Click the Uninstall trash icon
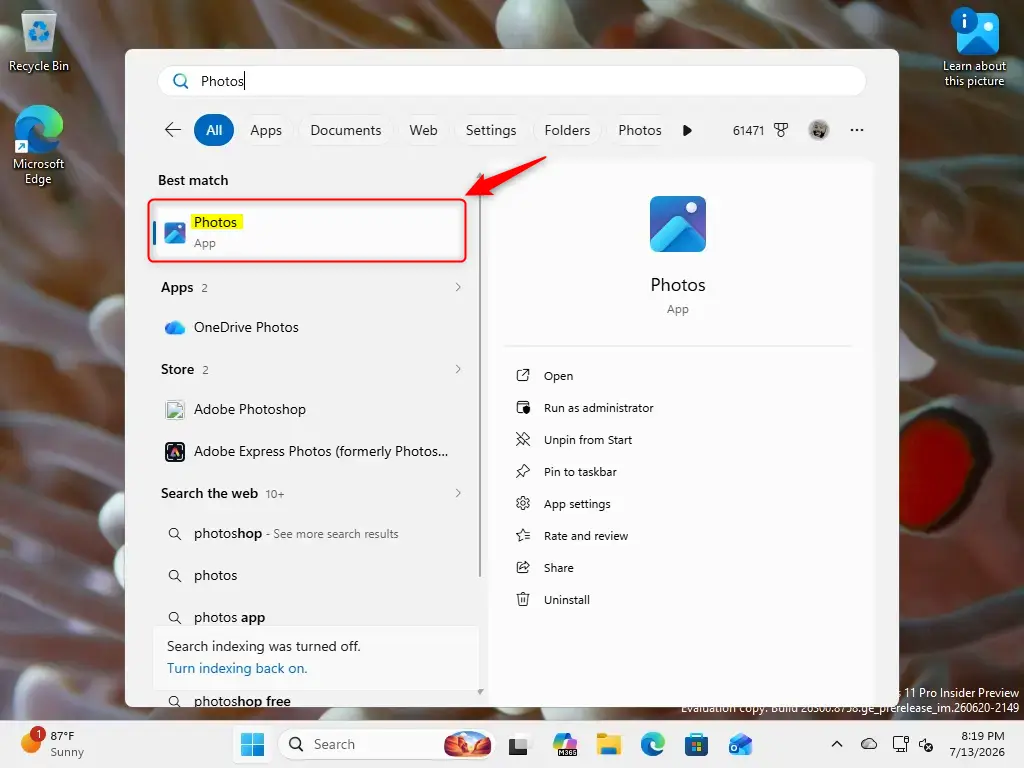 pyautogui.click(x=522, y=600)
